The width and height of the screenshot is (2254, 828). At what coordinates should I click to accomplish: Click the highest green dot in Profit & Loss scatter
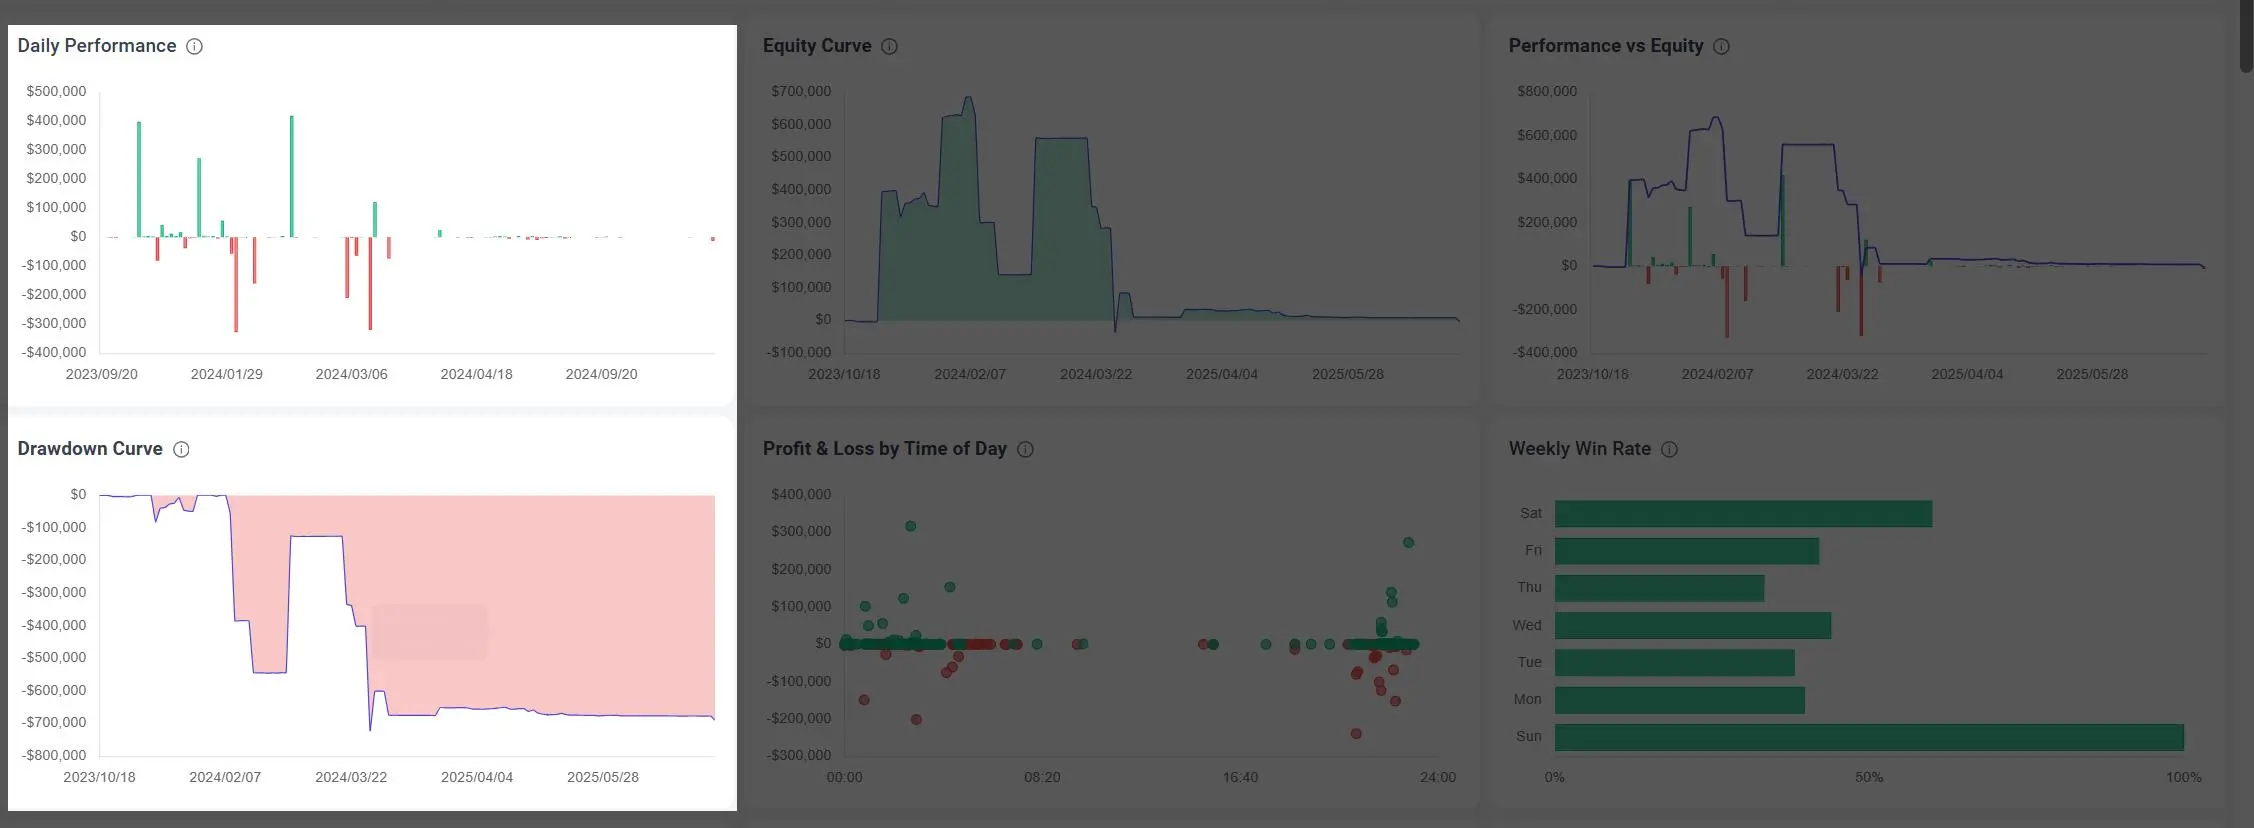click(910, 526)
